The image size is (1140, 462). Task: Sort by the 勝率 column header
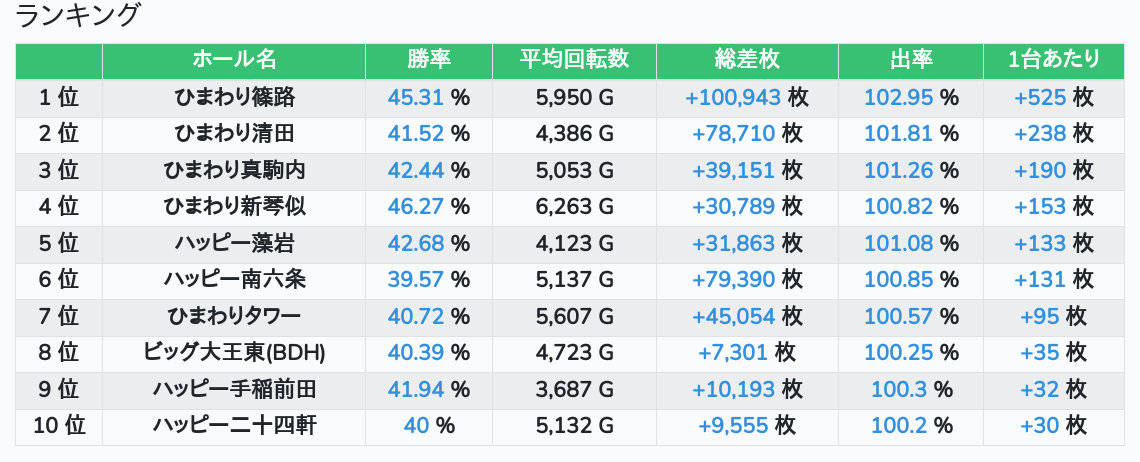[429, 60]
